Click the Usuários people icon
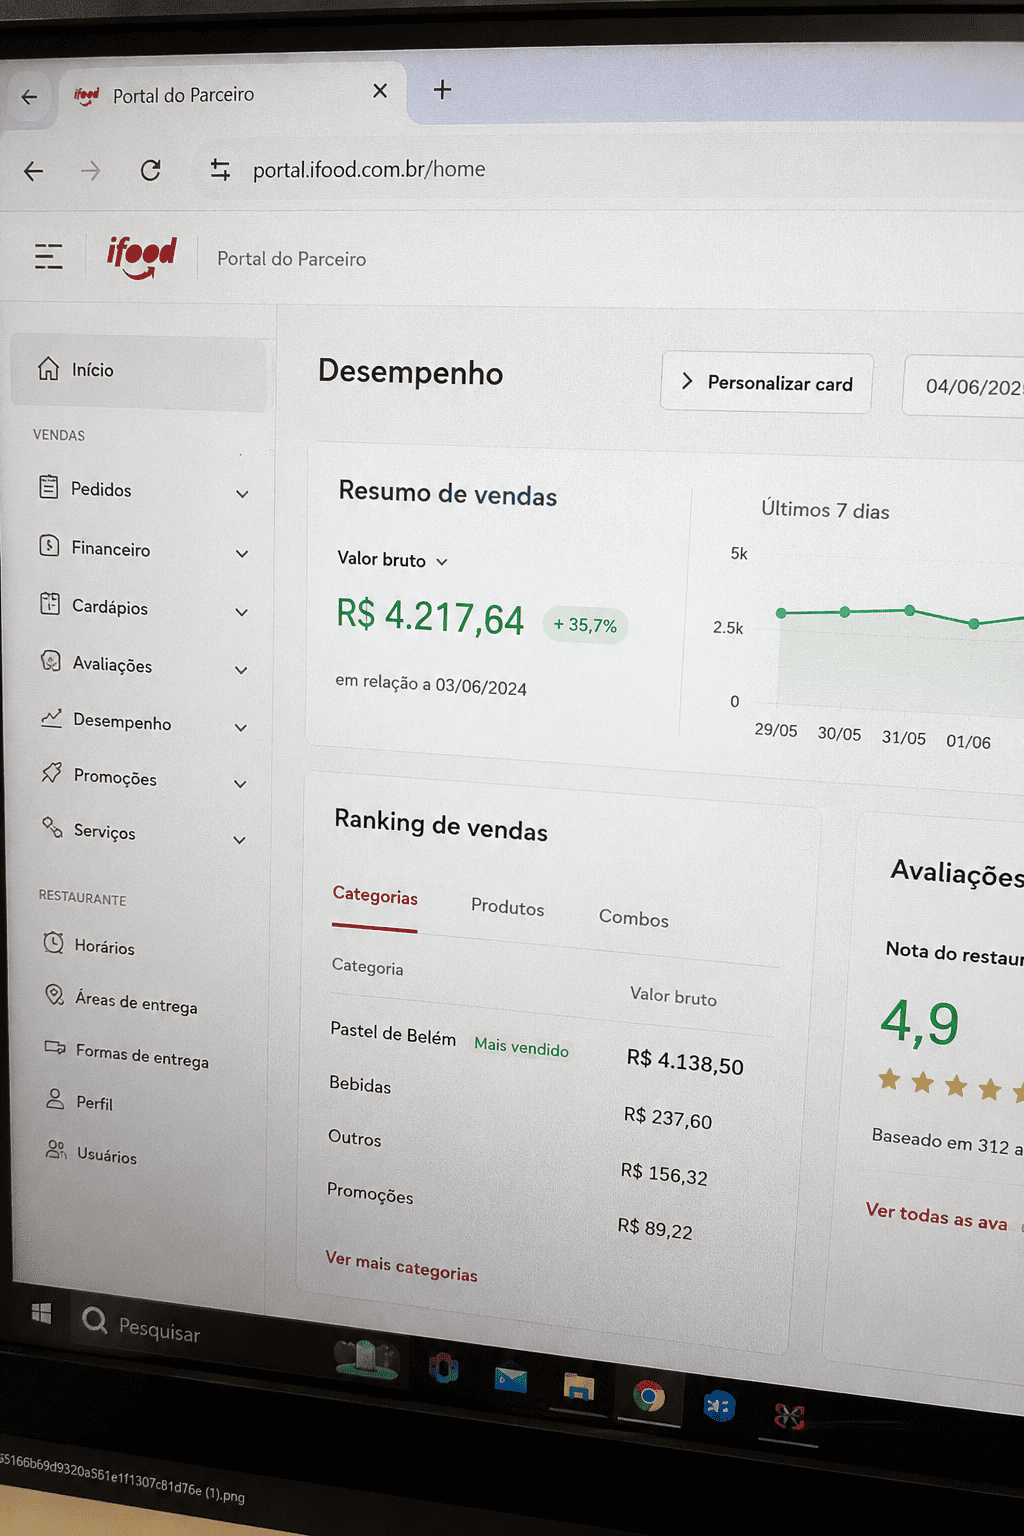 click(57, 1150)
